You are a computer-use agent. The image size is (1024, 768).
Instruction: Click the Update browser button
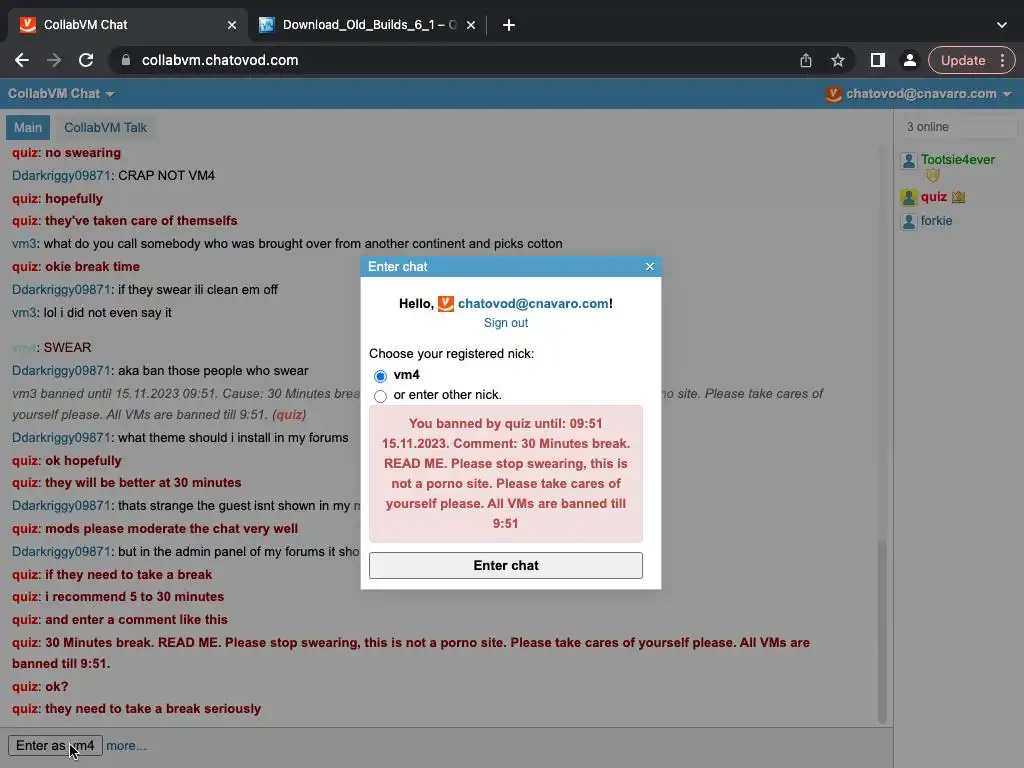click(x=963, y=60)
